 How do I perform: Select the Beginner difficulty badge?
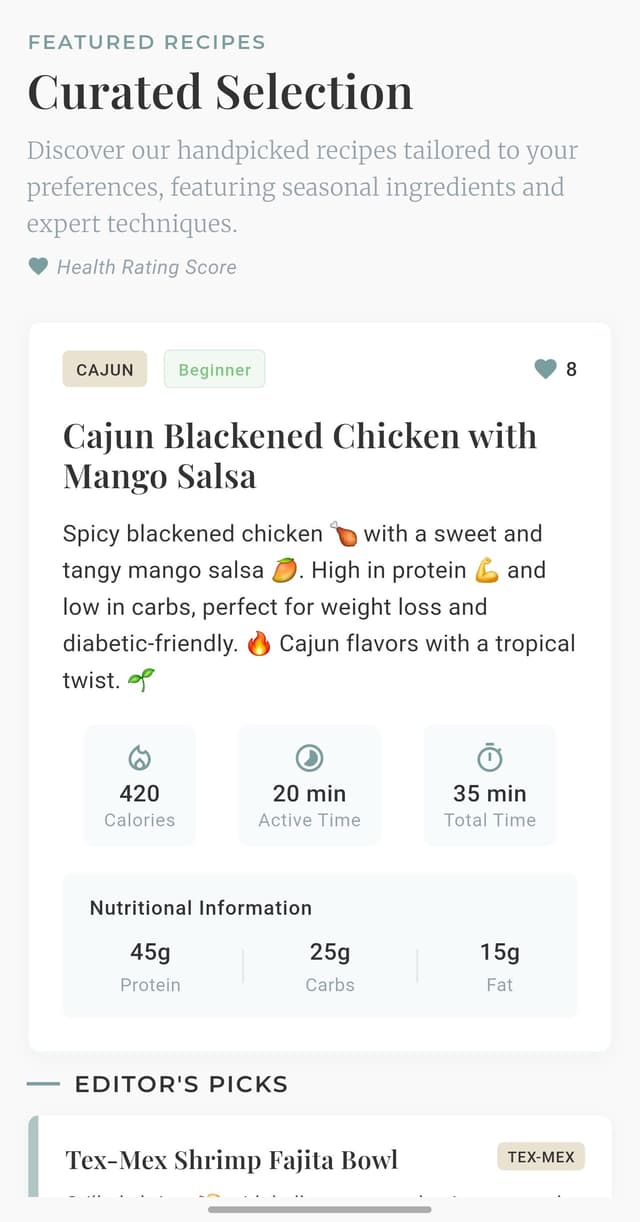(214, 369)
